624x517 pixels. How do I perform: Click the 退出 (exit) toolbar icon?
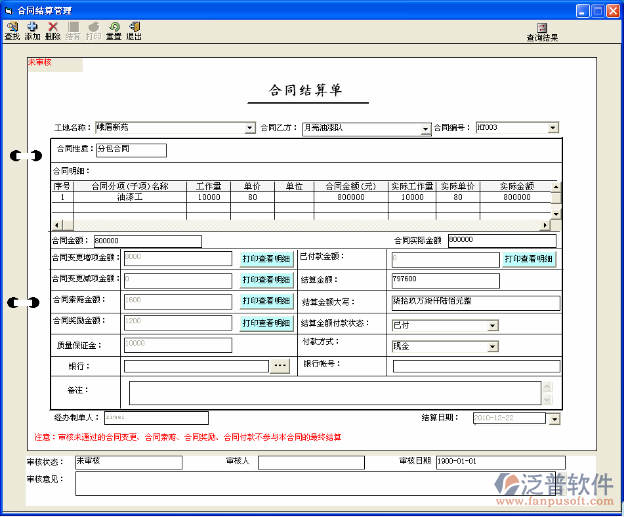point(134,29)
